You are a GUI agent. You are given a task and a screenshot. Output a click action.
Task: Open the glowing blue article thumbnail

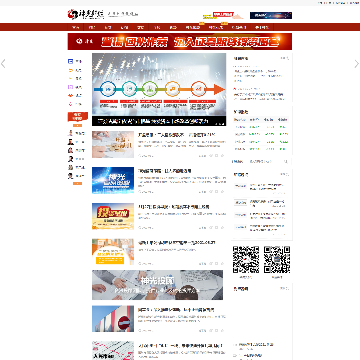tap(113, 180)
